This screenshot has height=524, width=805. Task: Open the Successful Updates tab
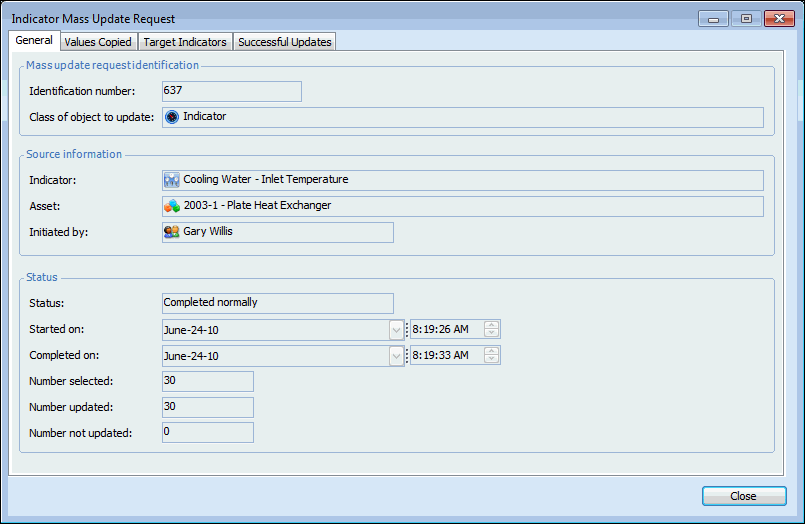click(x=285, y=42)
